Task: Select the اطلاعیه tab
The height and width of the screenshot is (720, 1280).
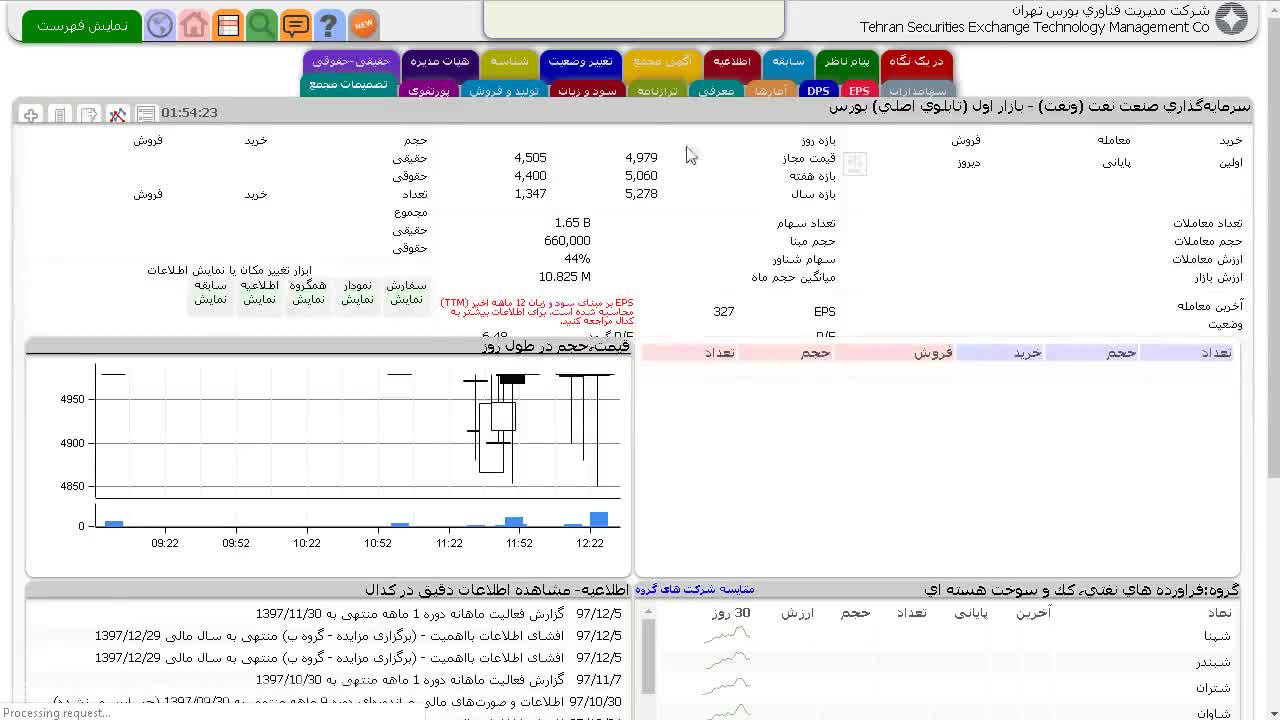Action: 732,62
